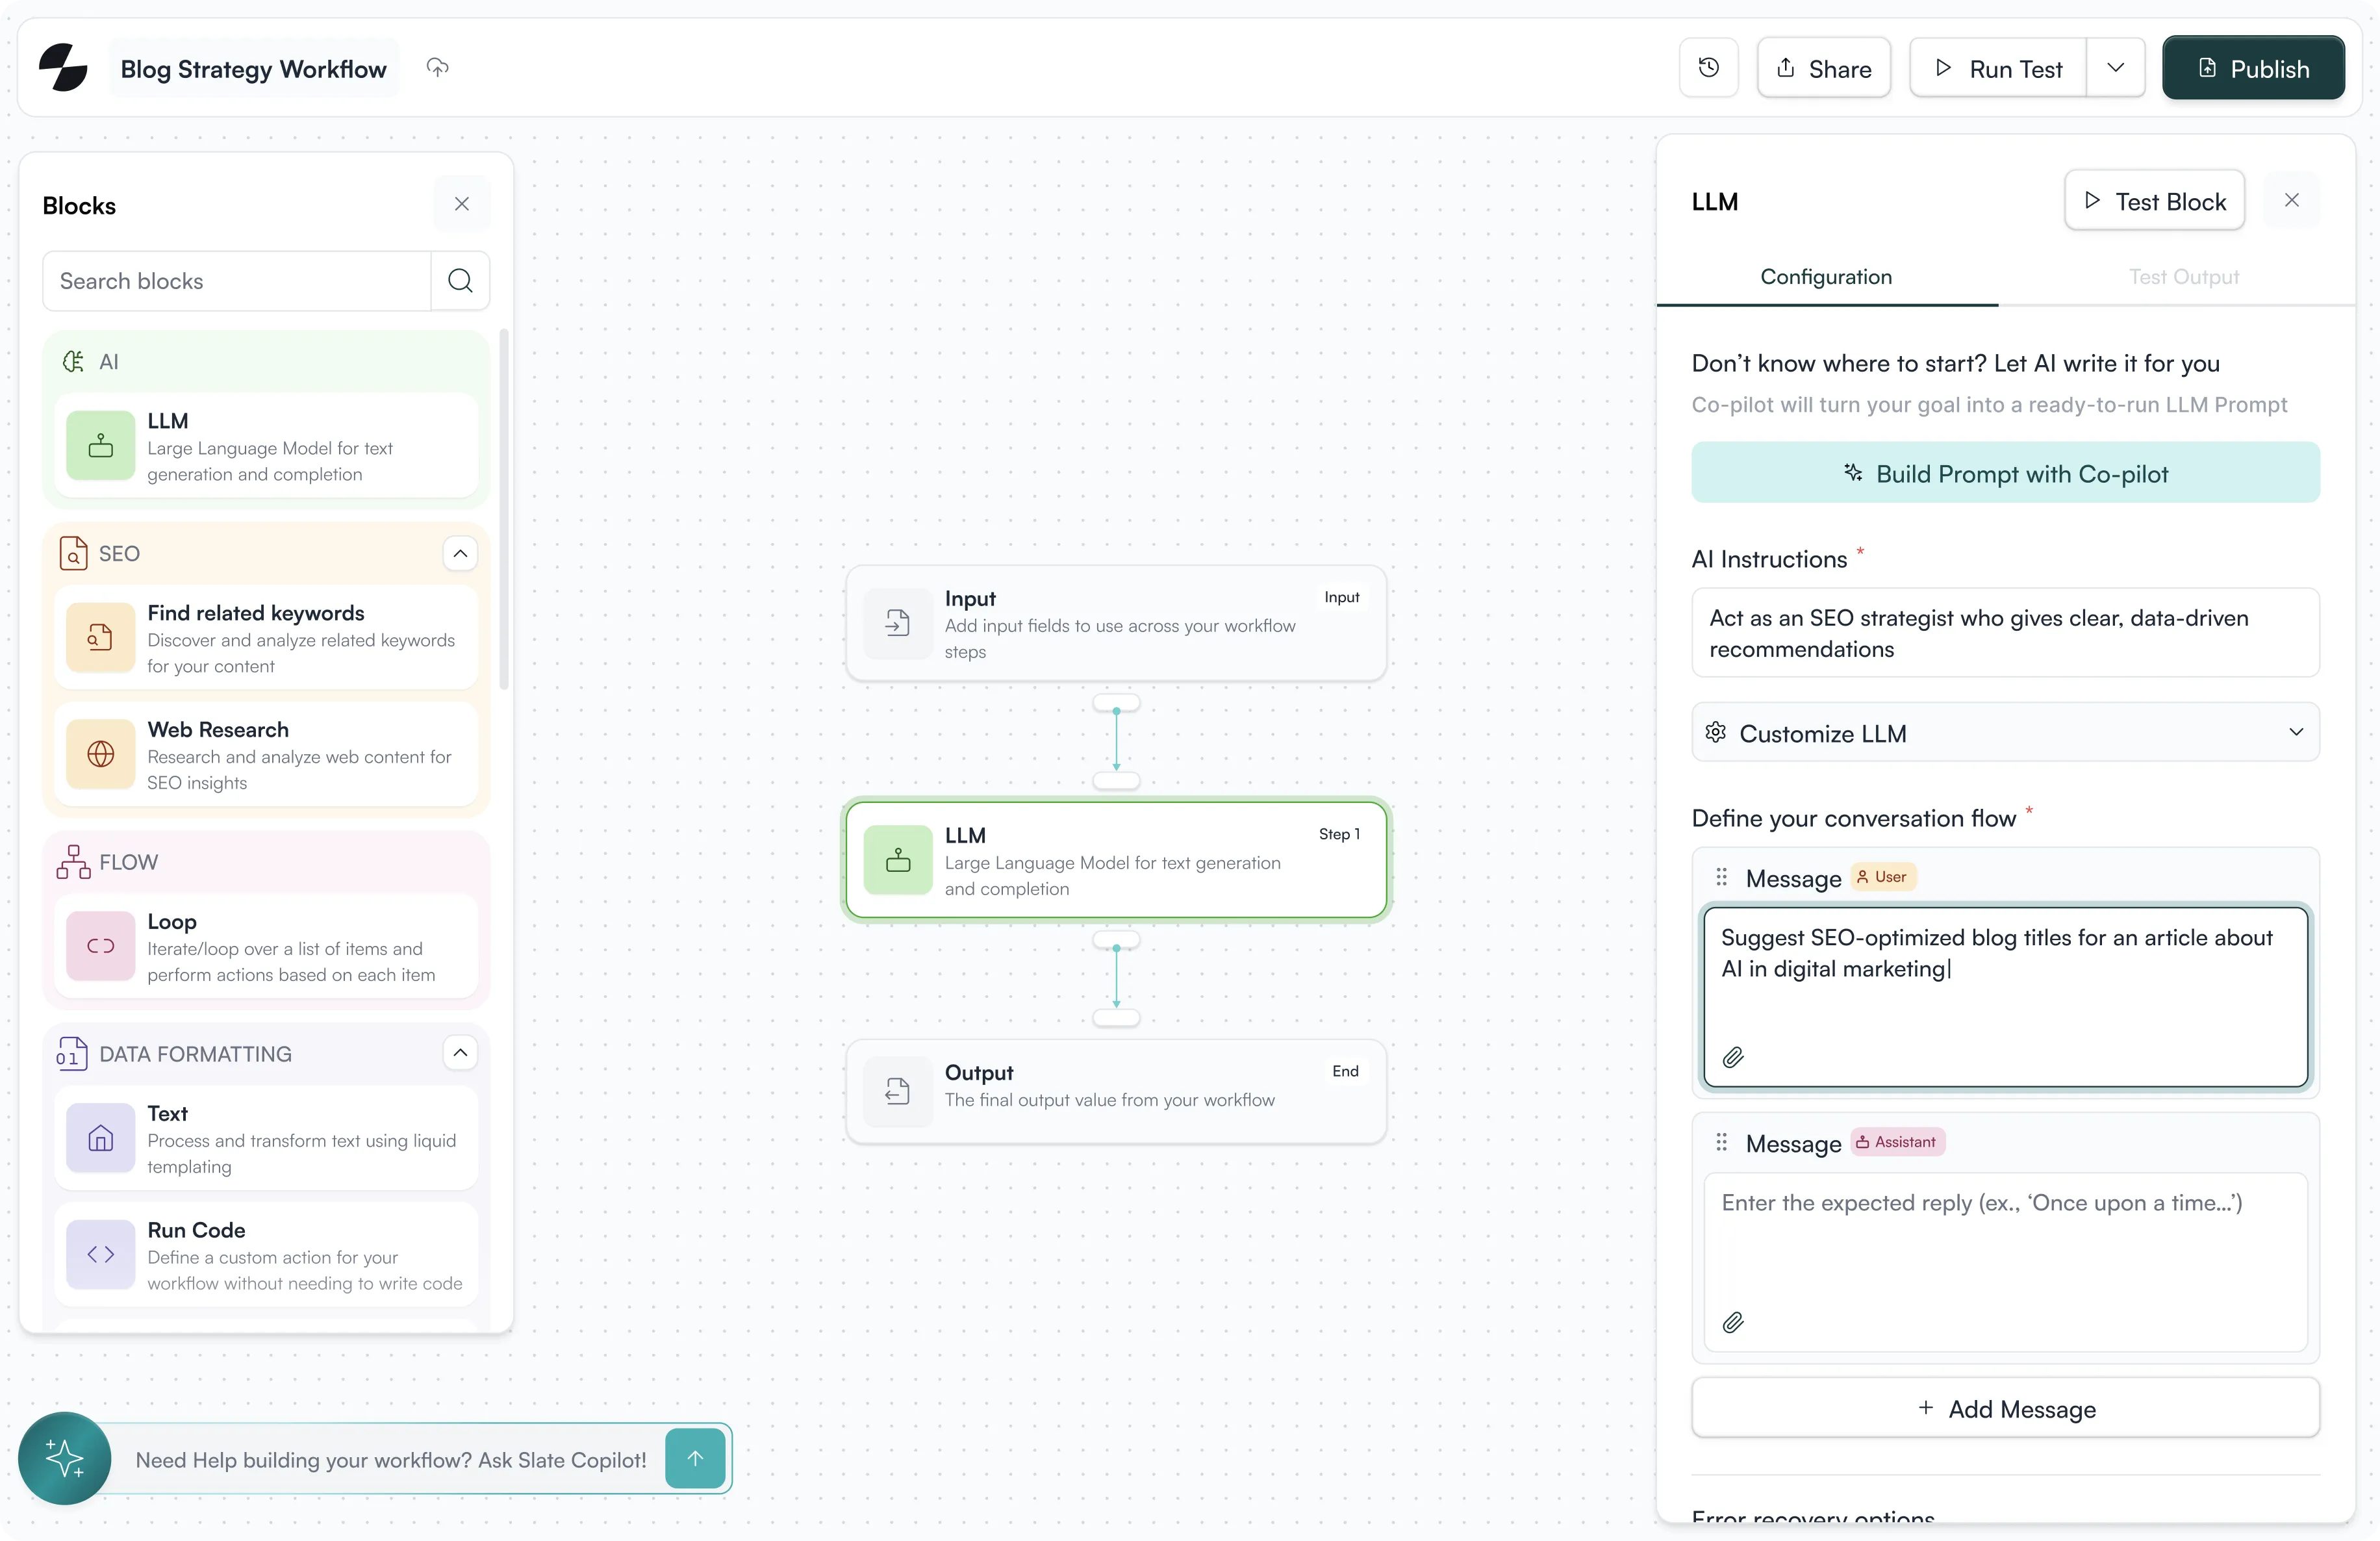
Task: Close the Blocks panel
Action: tap(462, 204)
